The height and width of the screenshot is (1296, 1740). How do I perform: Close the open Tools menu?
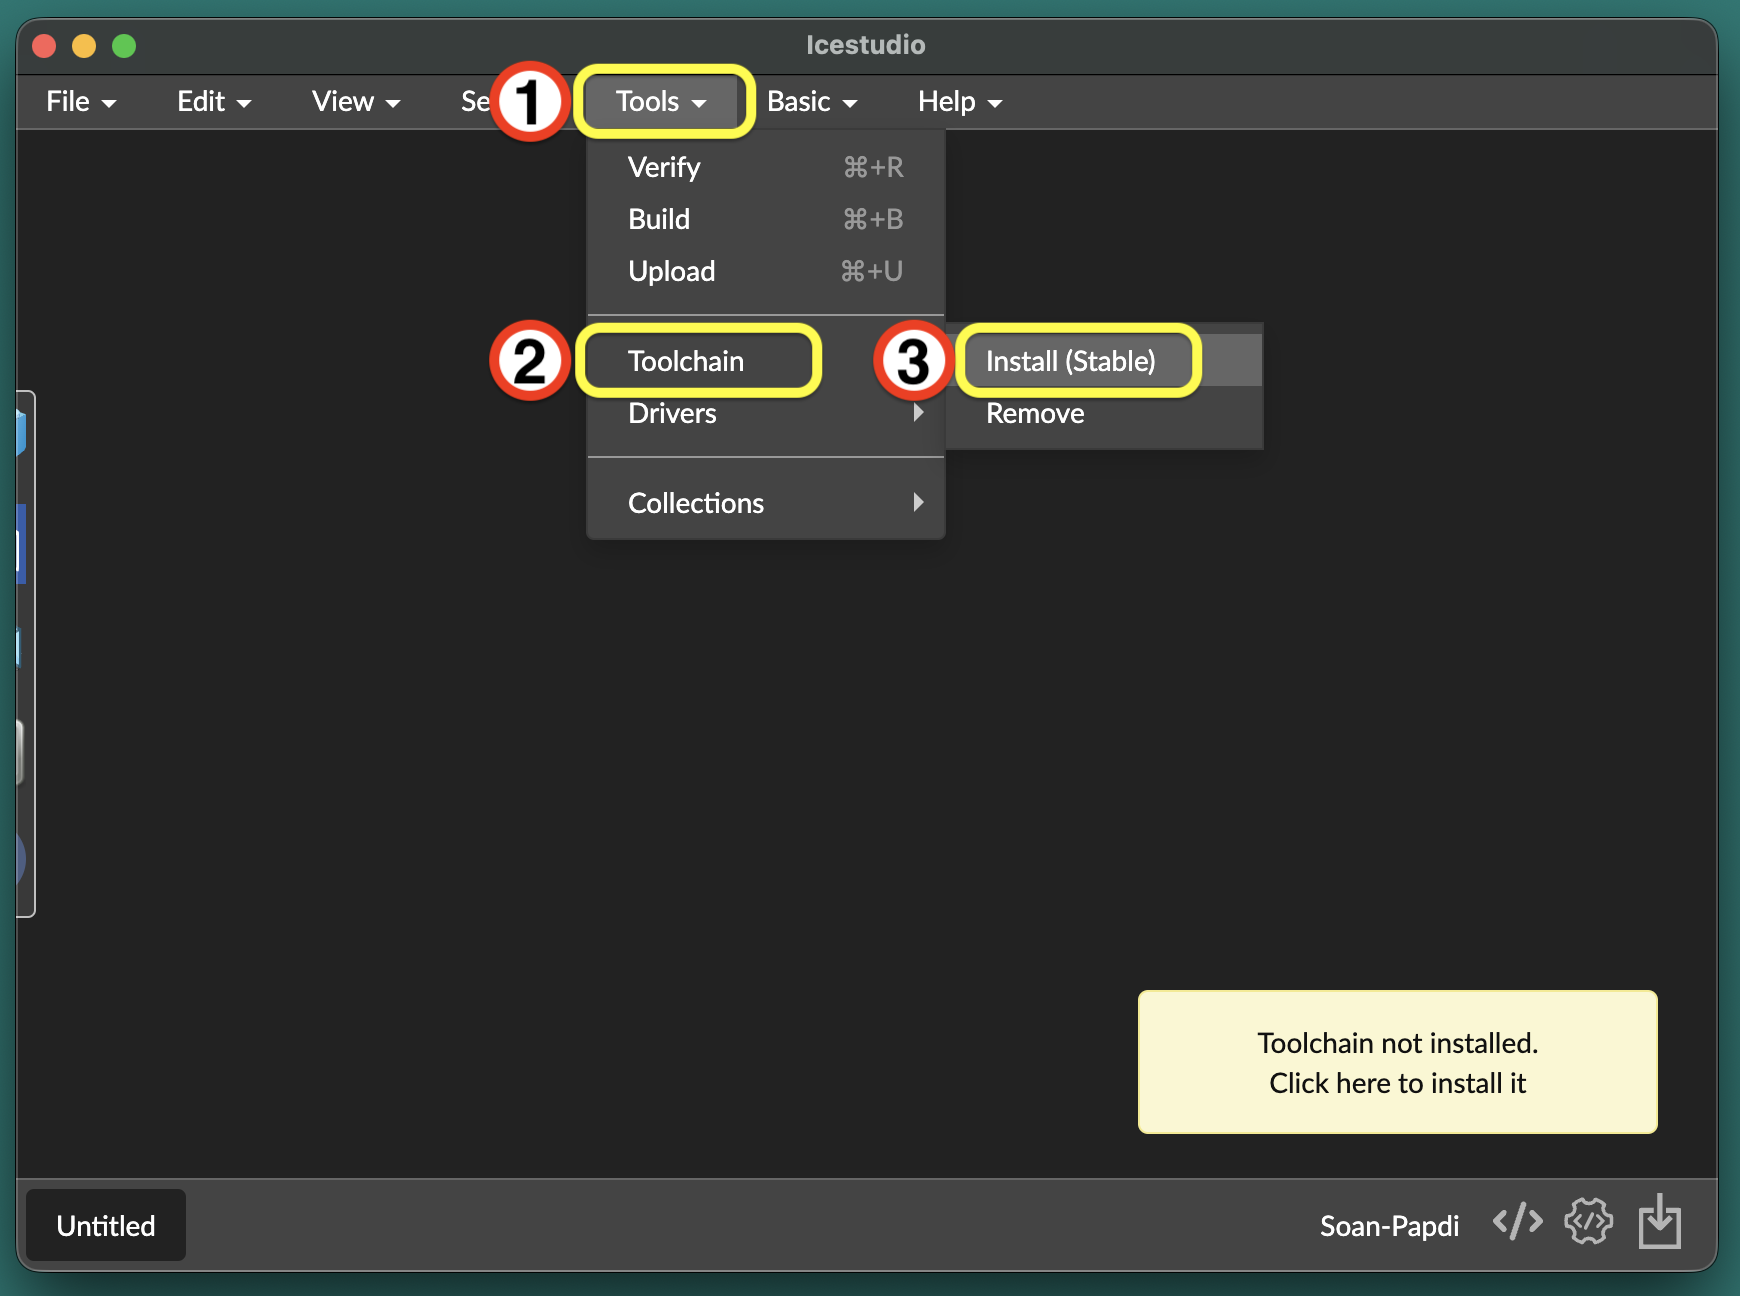662,102
